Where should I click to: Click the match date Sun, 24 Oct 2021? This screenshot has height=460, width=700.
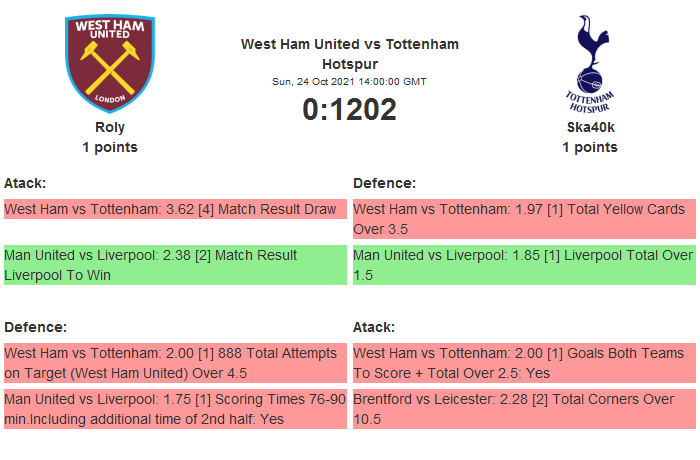pos(350,82)
